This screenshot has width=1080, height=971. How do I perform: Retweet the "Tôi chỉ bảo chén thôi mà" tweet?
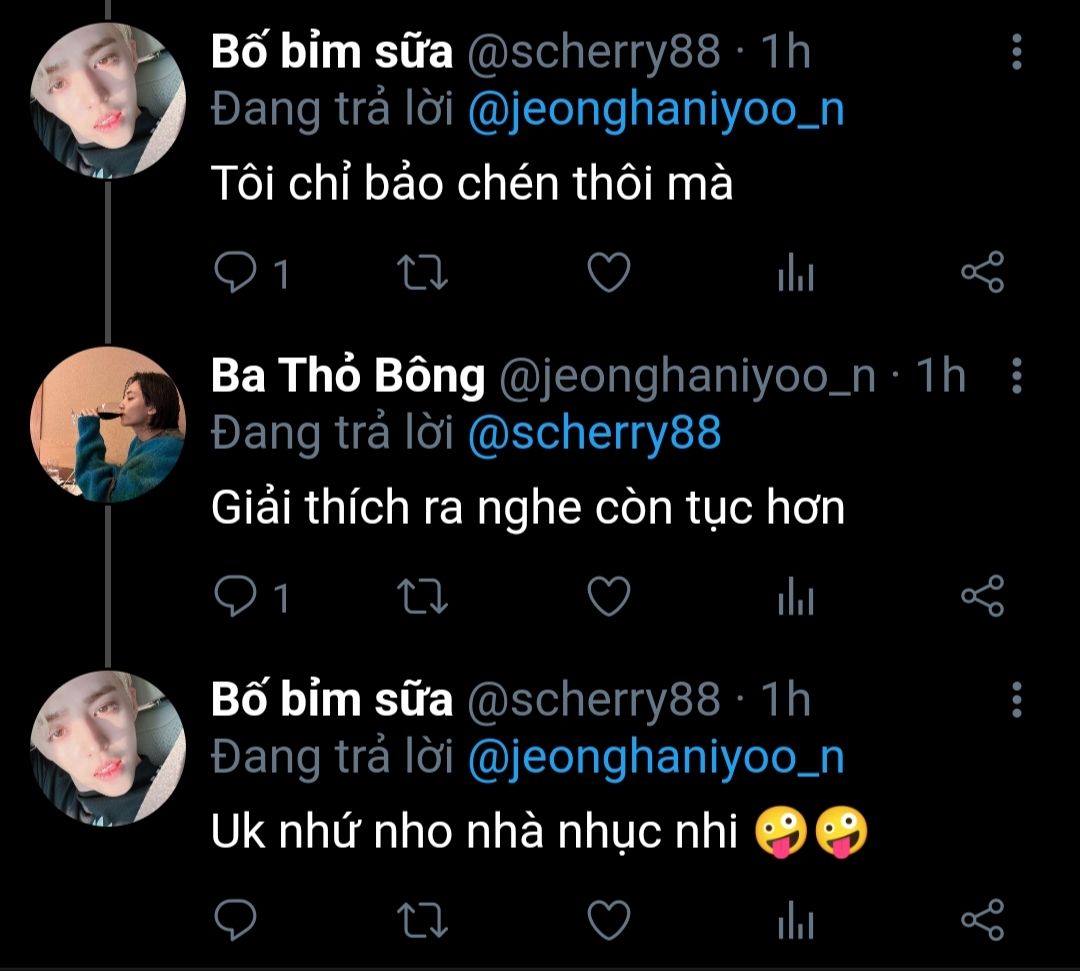click(423, 273)
